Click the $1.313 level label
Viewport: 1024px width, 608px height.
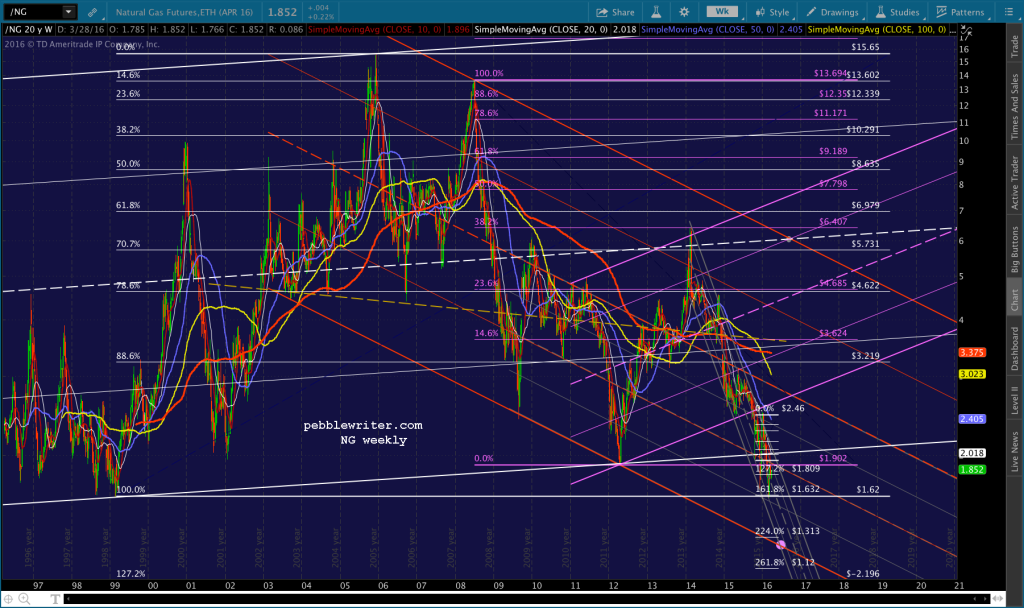[806, 531]
